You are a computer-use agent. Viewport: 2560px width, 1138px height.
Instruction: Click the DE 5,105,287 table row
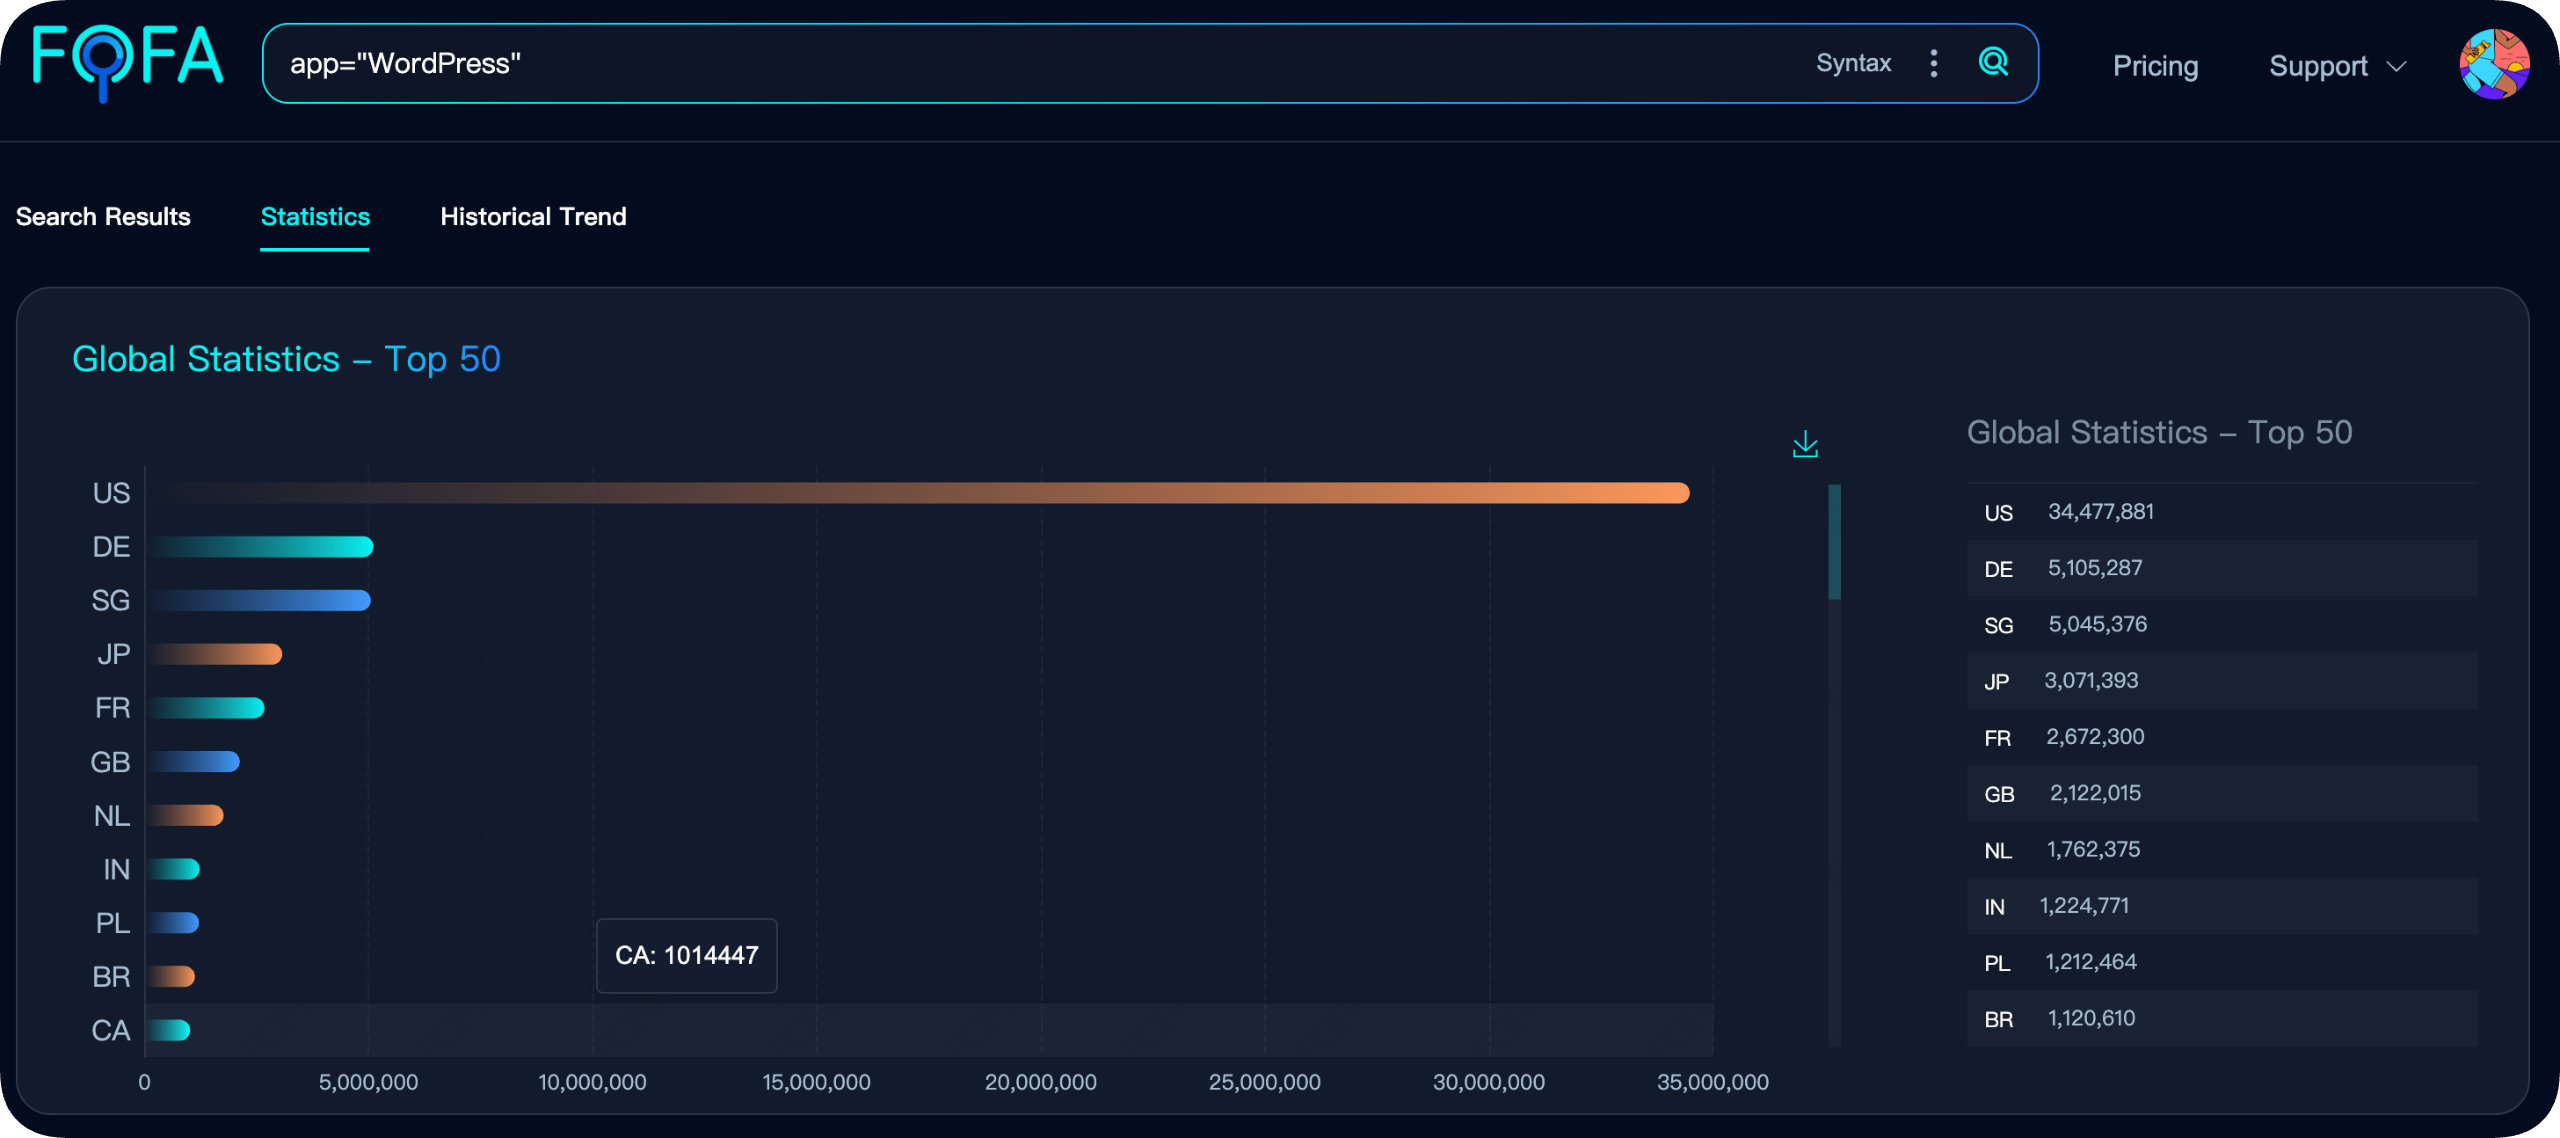(x=2222, y=568)
